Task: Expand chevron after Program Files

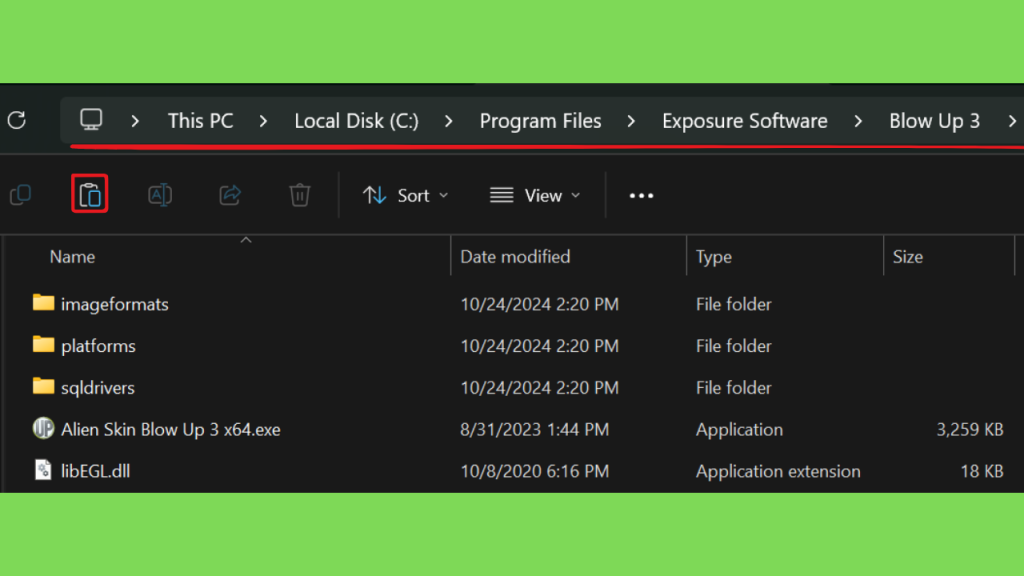Action: [x=631, y=121]
